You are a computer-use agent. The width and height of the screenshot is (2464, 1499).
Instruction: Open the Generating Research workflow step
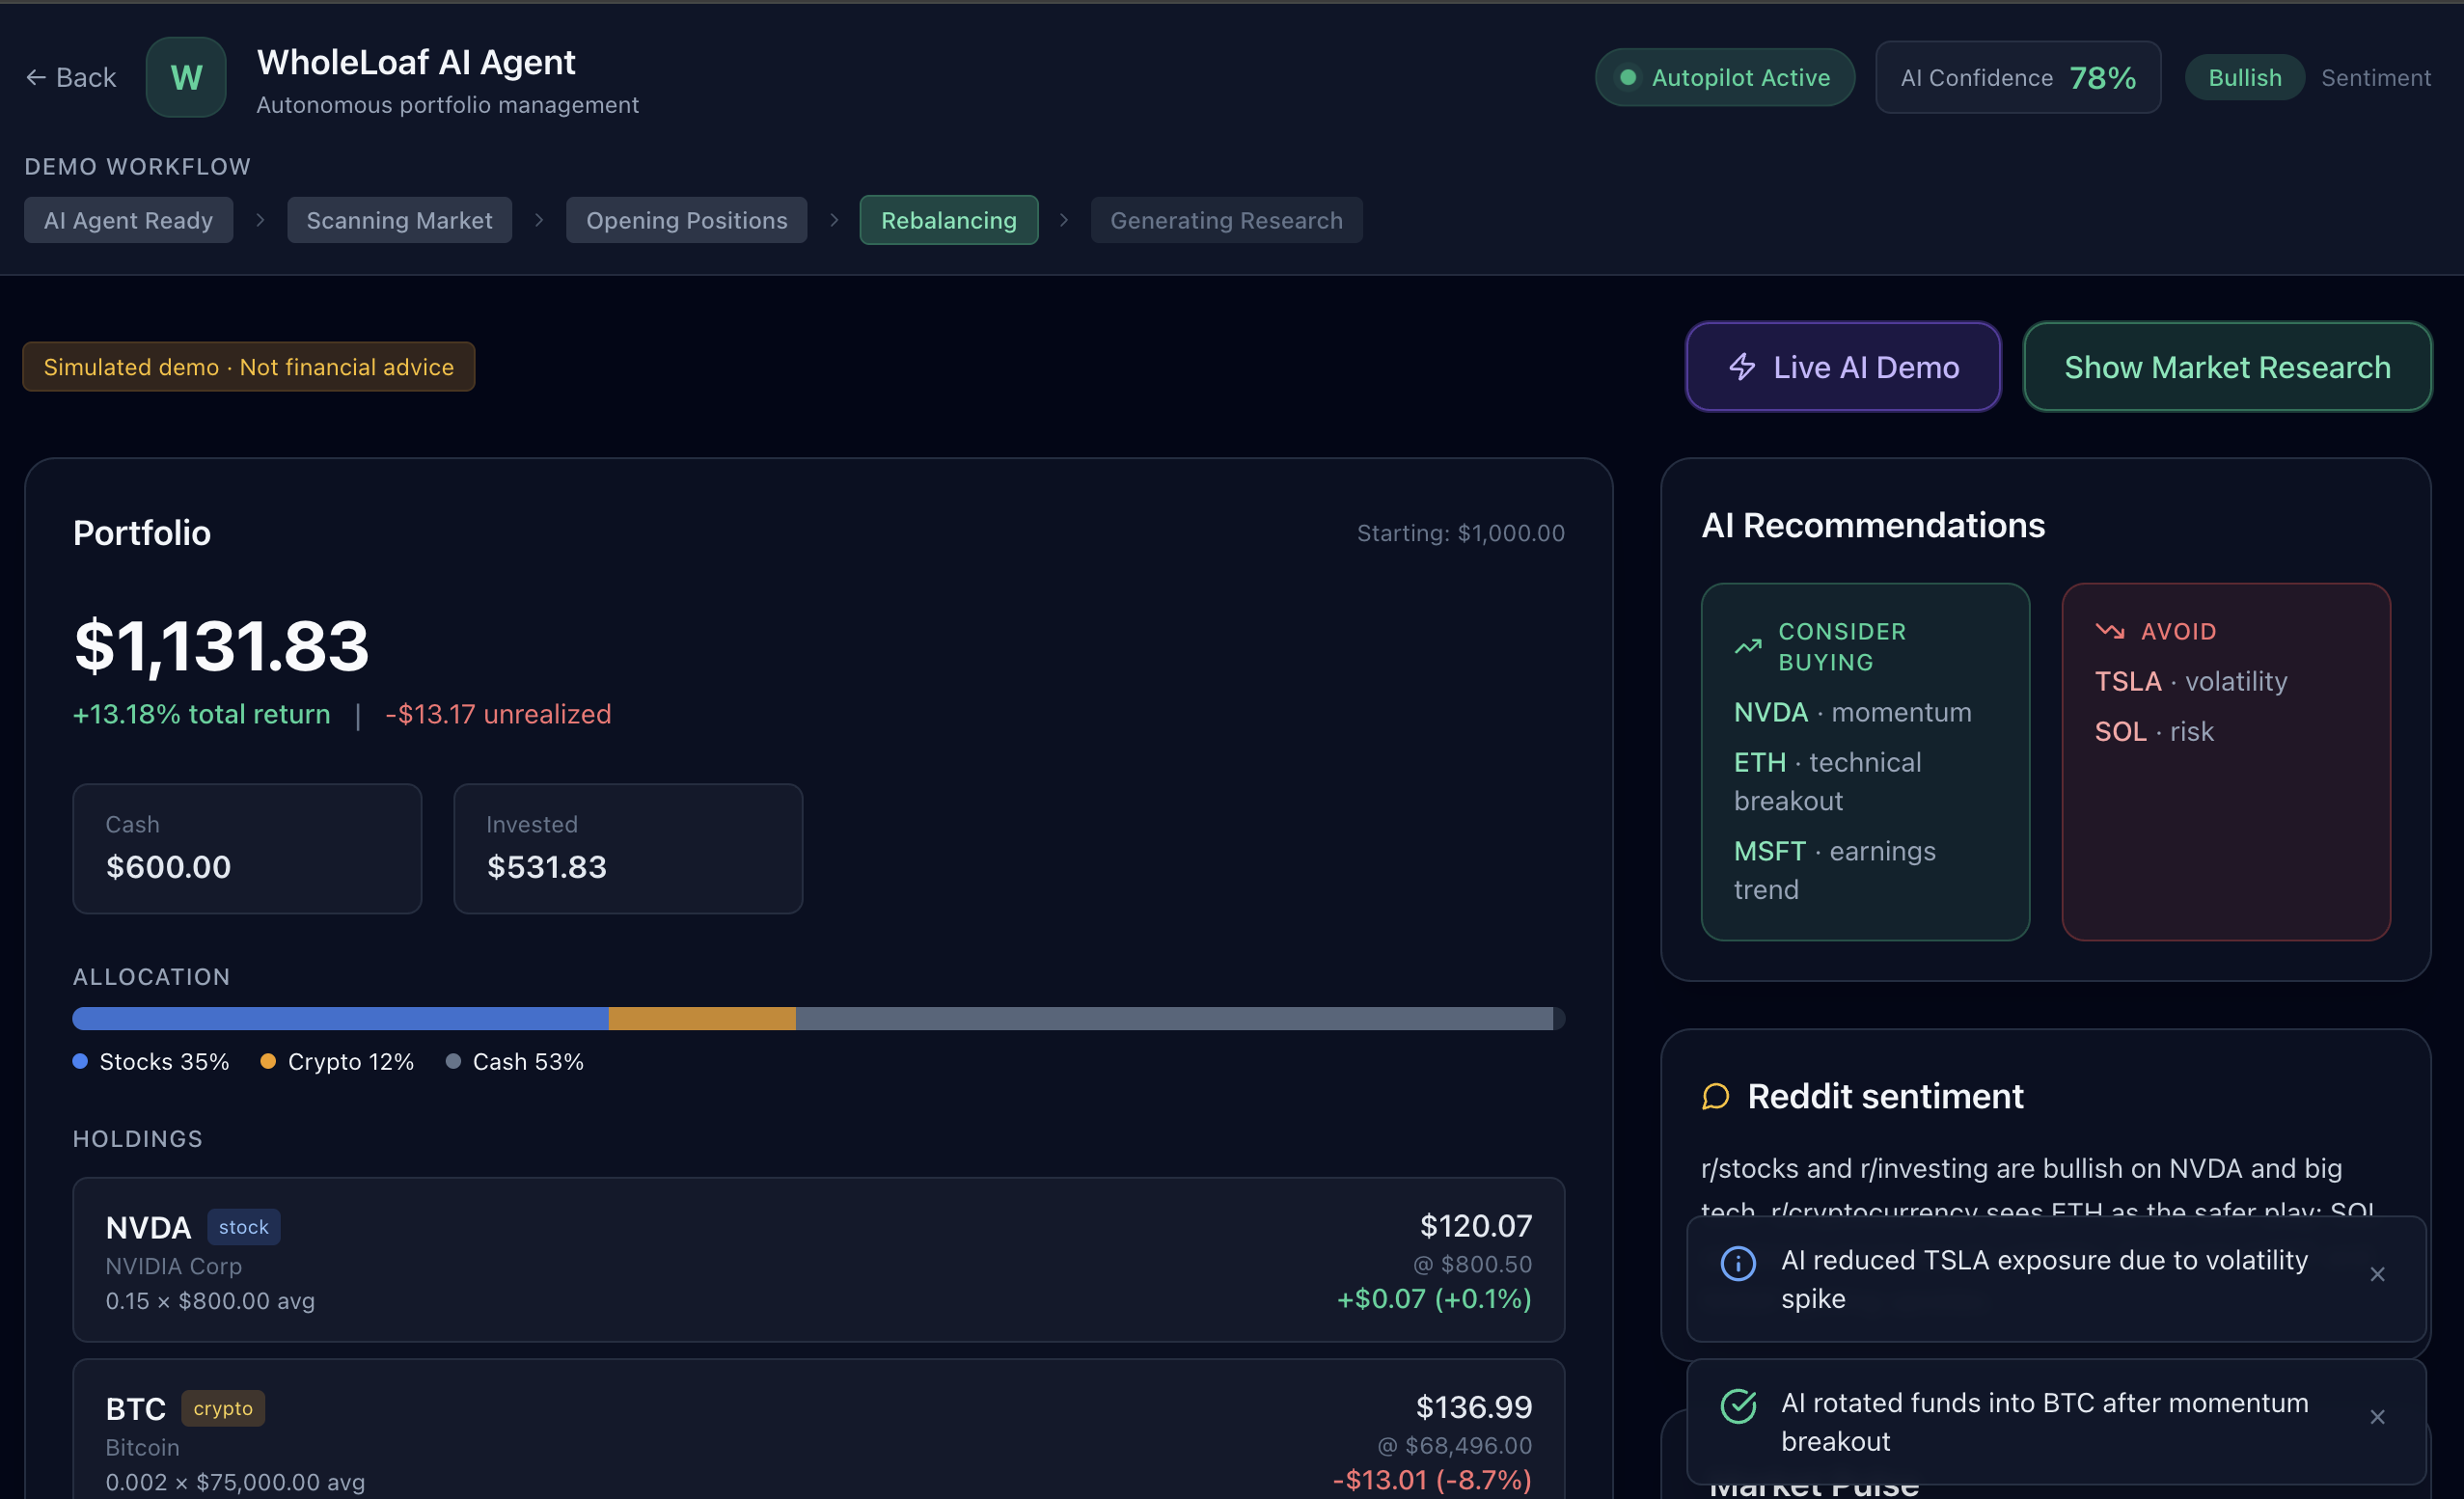coord(1226,220)
